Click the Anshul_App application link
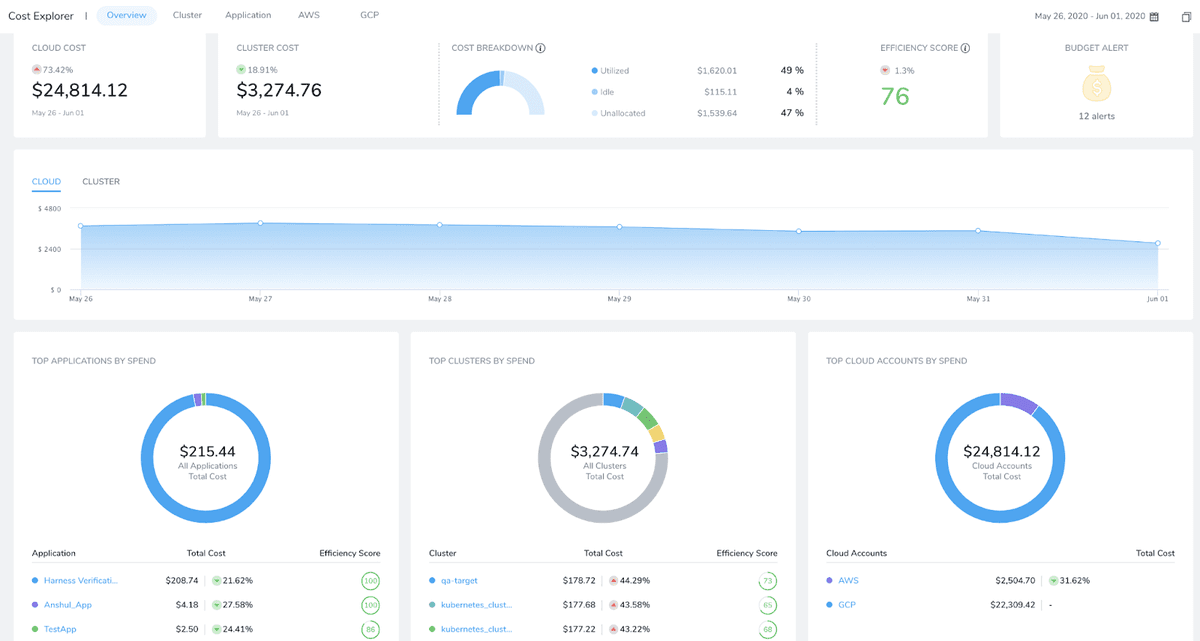 [x=68, y=605]
